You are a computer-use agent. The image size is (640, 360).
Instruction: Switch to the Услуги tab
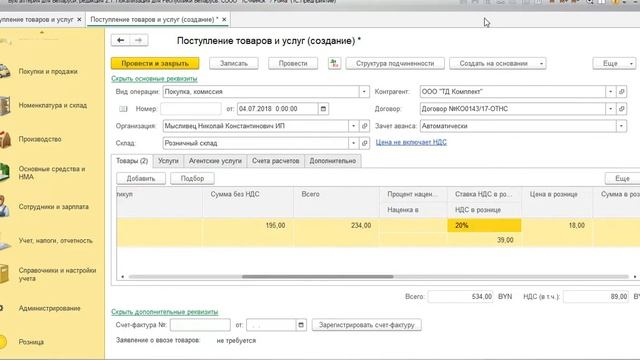tap(168, 161)
